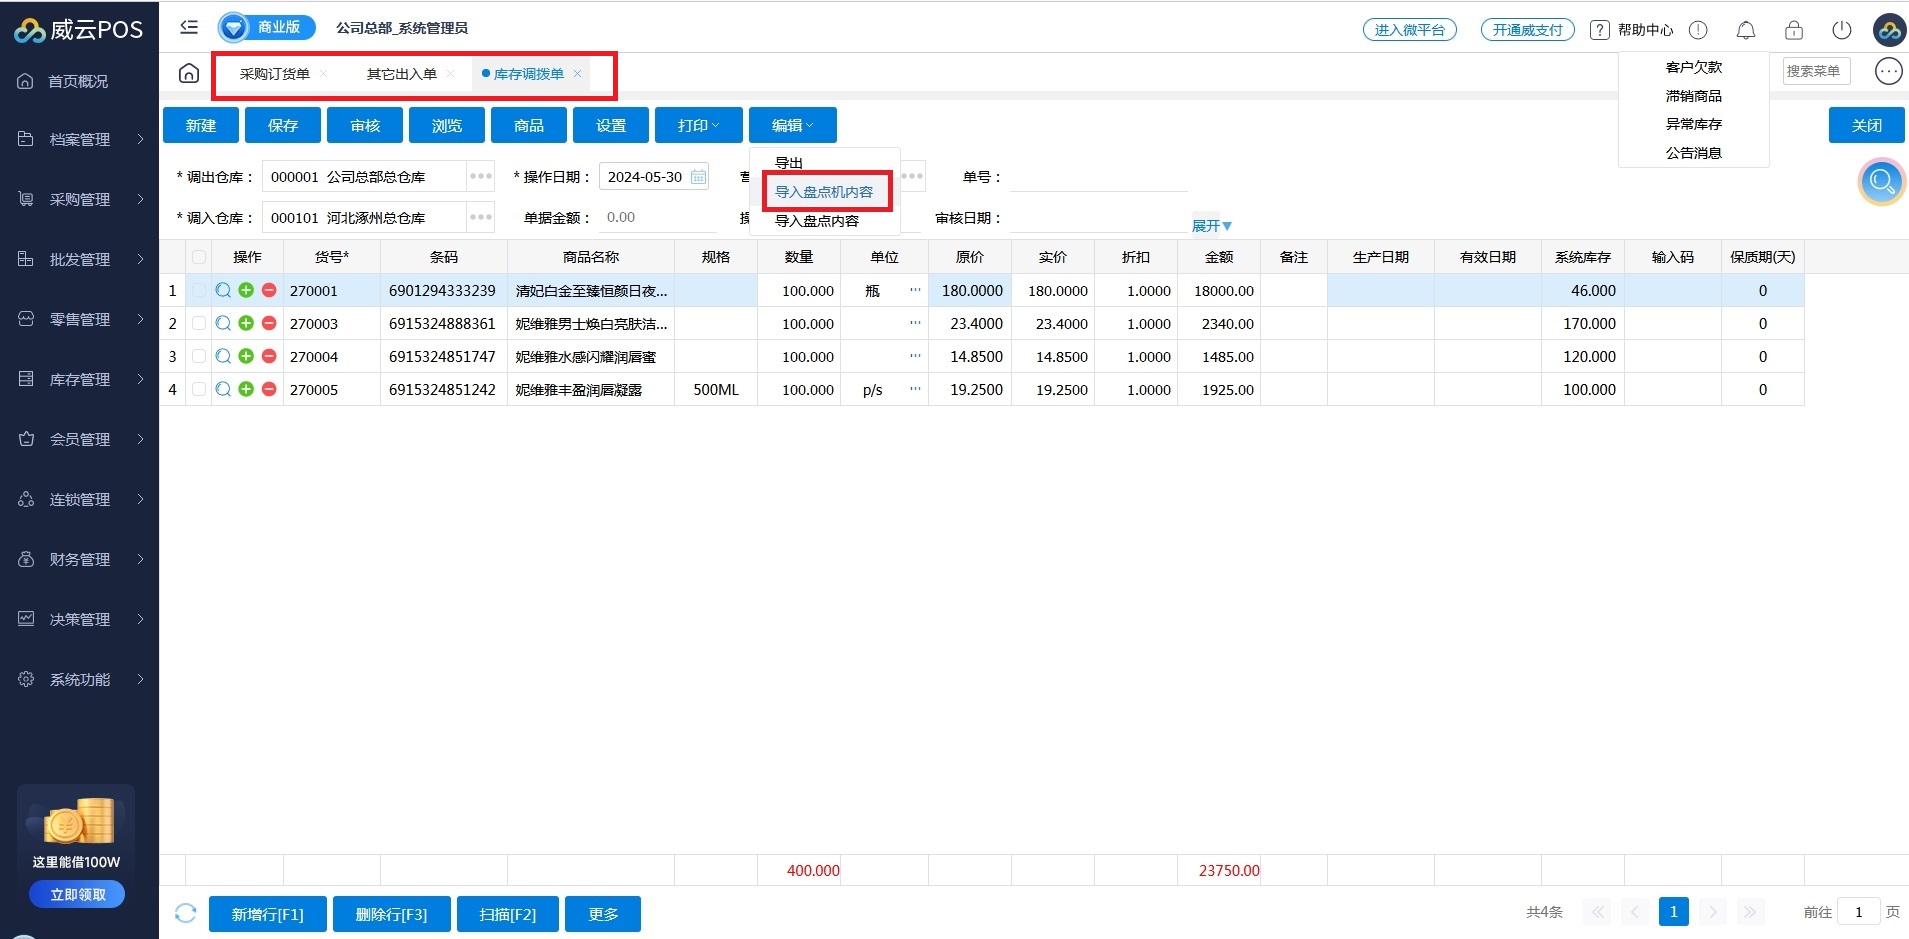Image resolution: width=1909 pixels, height=939 pixels.
Task: Click the 保存 button
Action: 283,125
